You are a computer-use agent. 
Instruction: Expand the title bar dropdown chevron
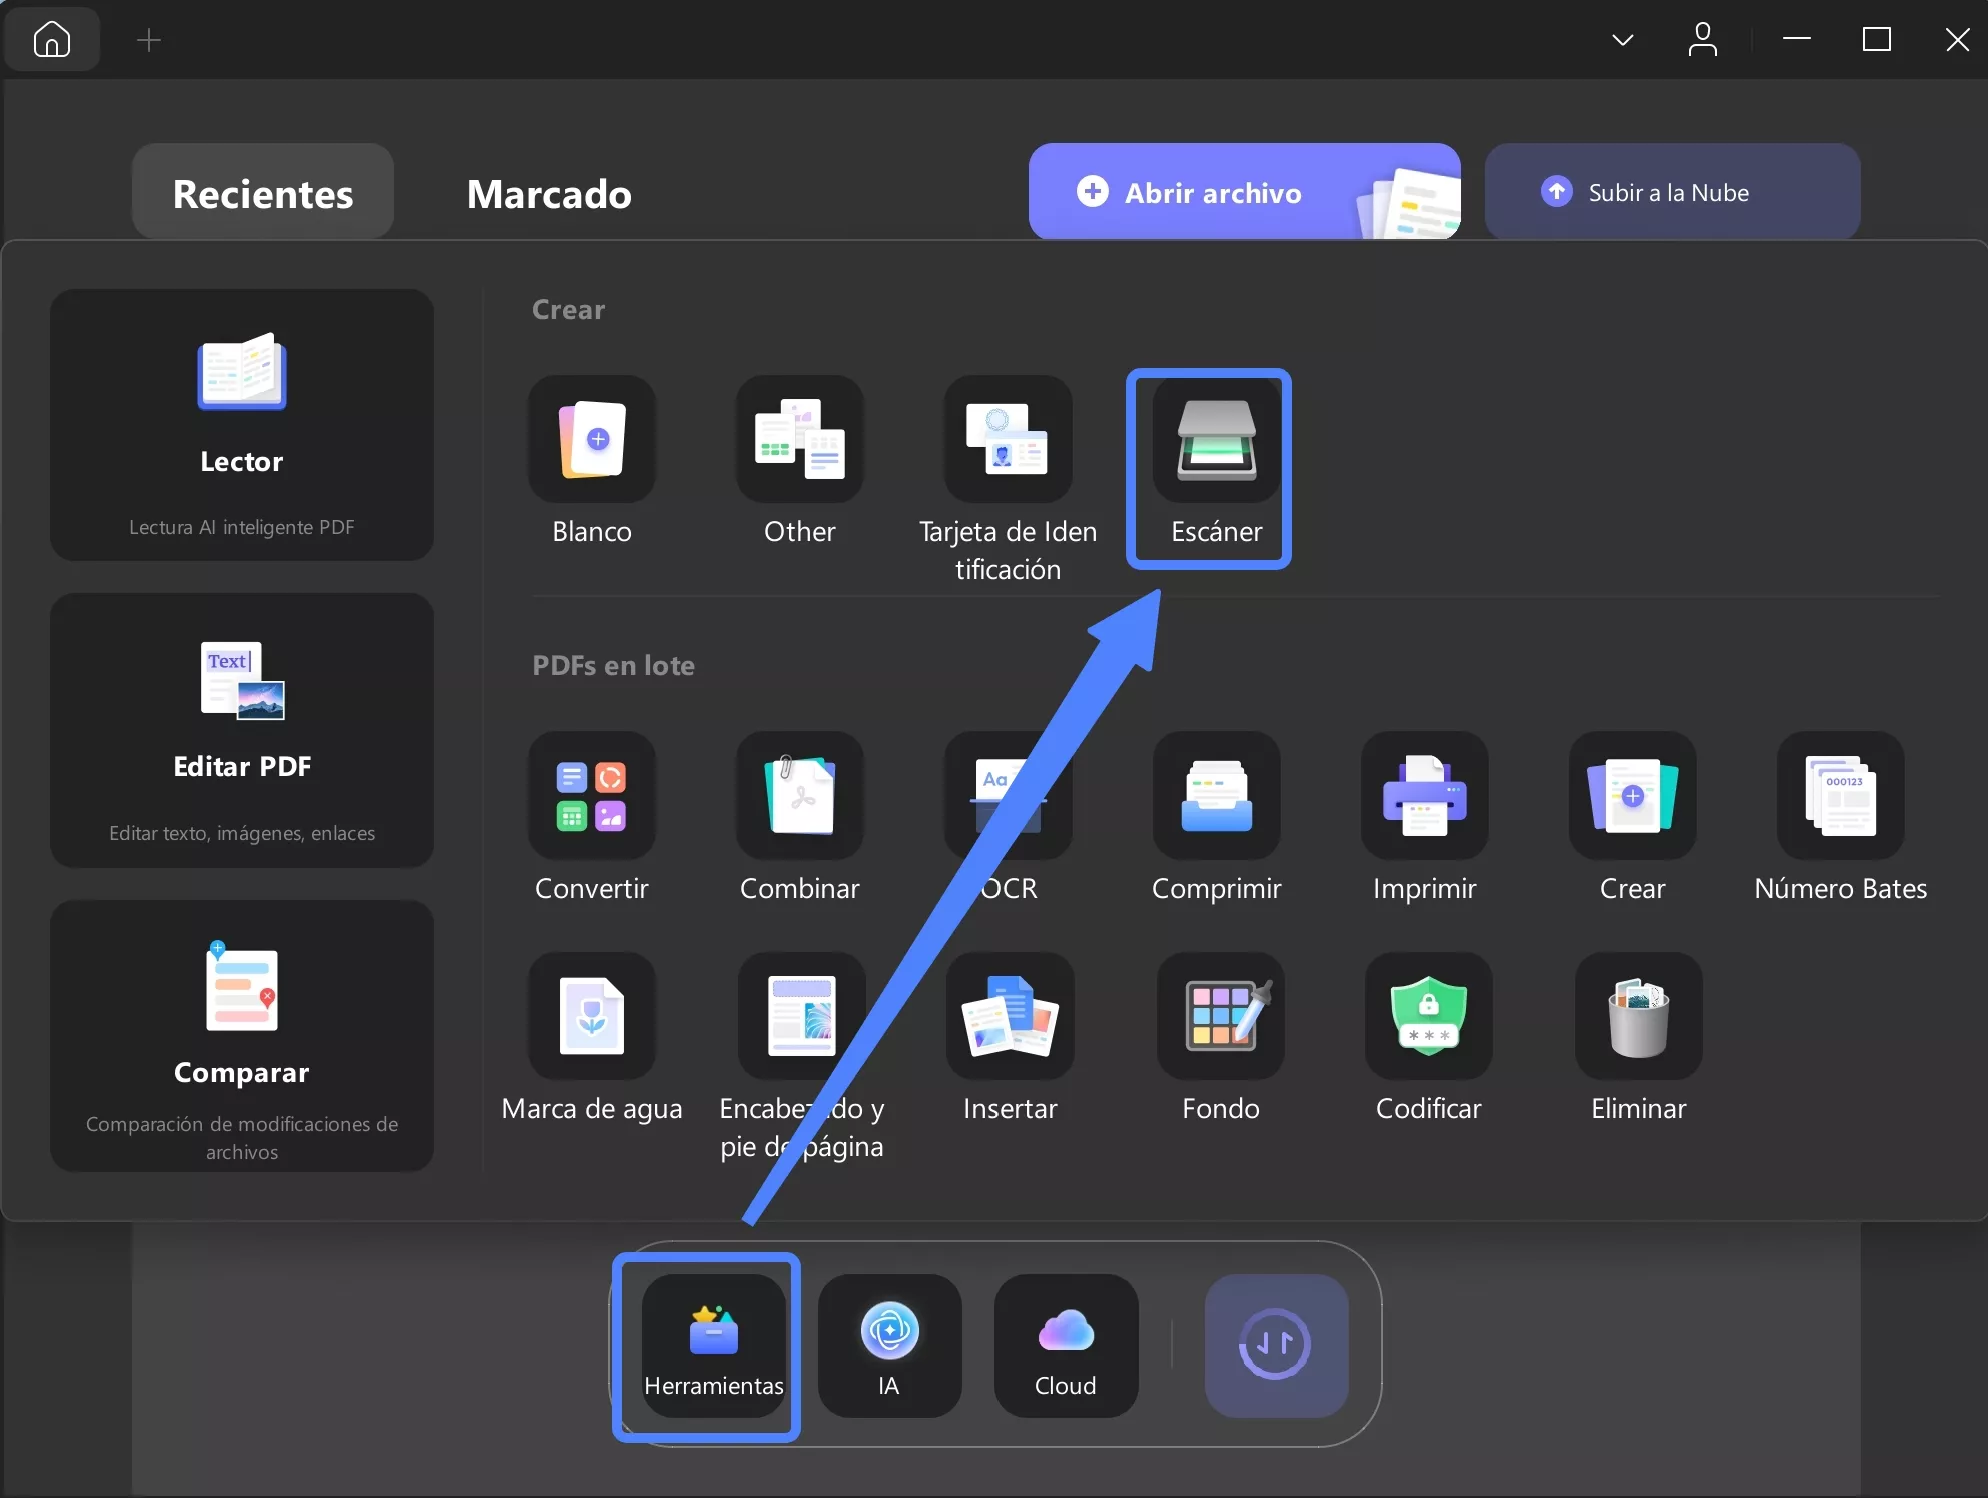point(1623,40)
